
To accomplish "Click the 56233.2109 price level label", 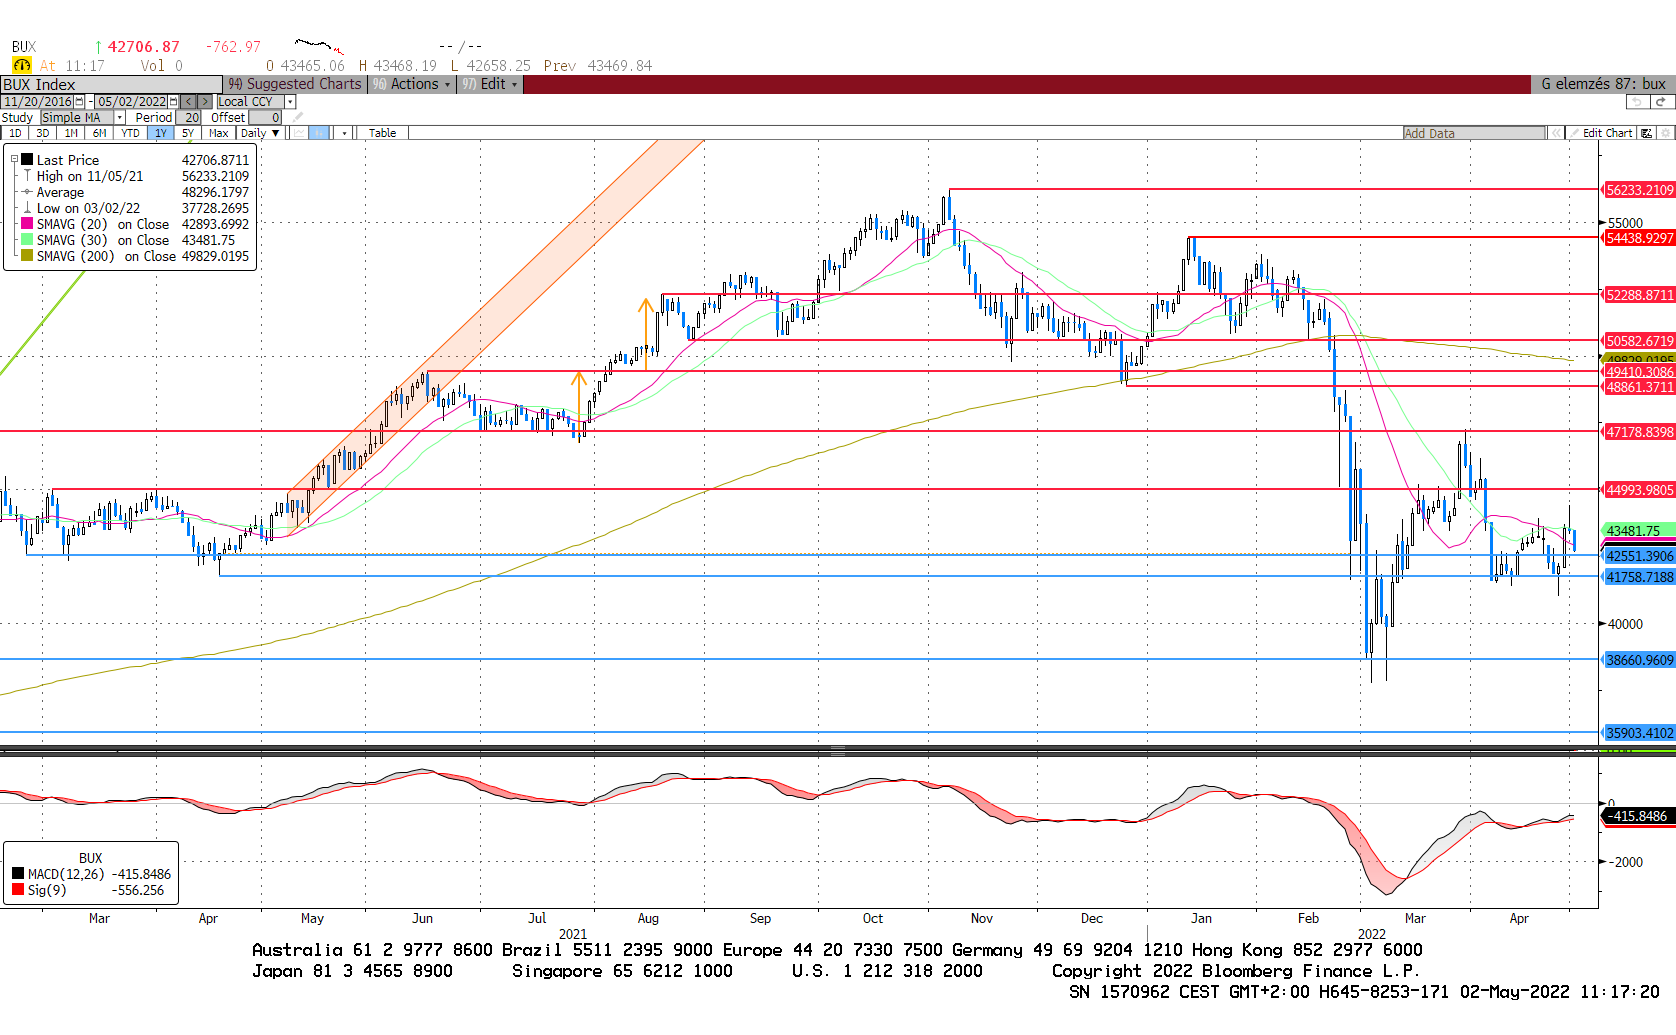I will click(x=1639, y=190).
